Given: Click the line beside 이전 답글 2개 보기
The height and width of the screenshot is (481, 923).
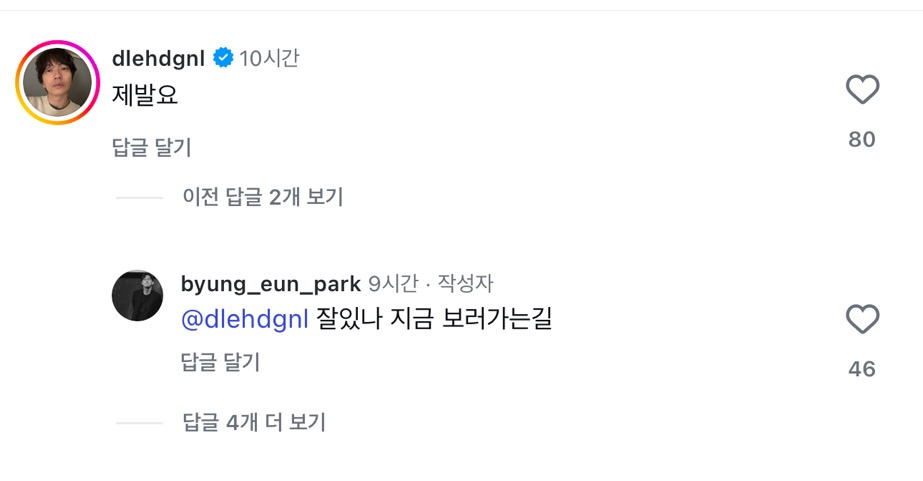Looking at the screenshot, I should (140, 198).
